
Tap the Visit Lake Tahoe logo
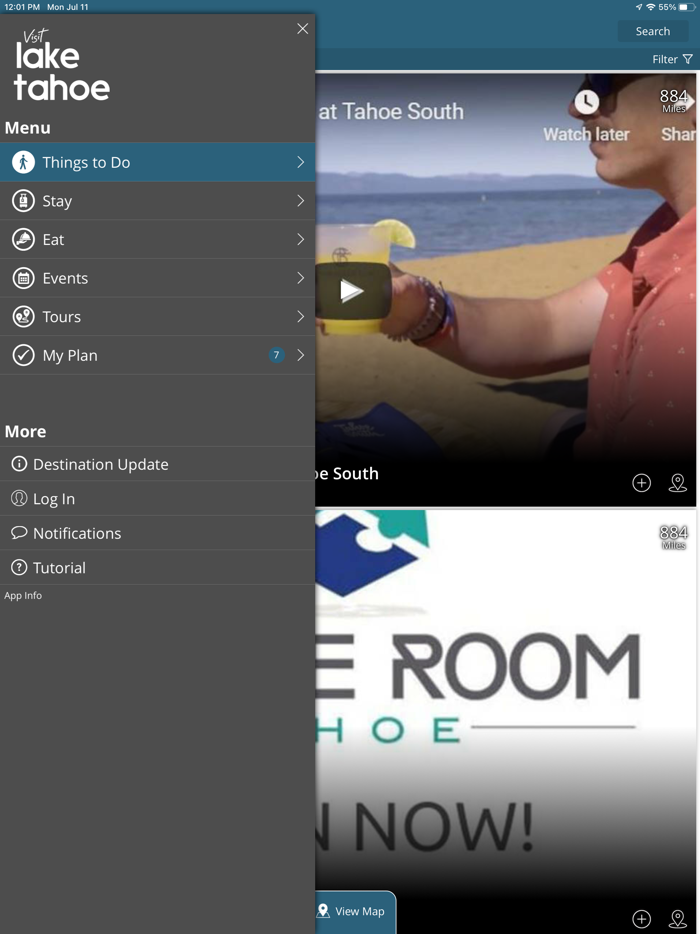coord(62,65)
